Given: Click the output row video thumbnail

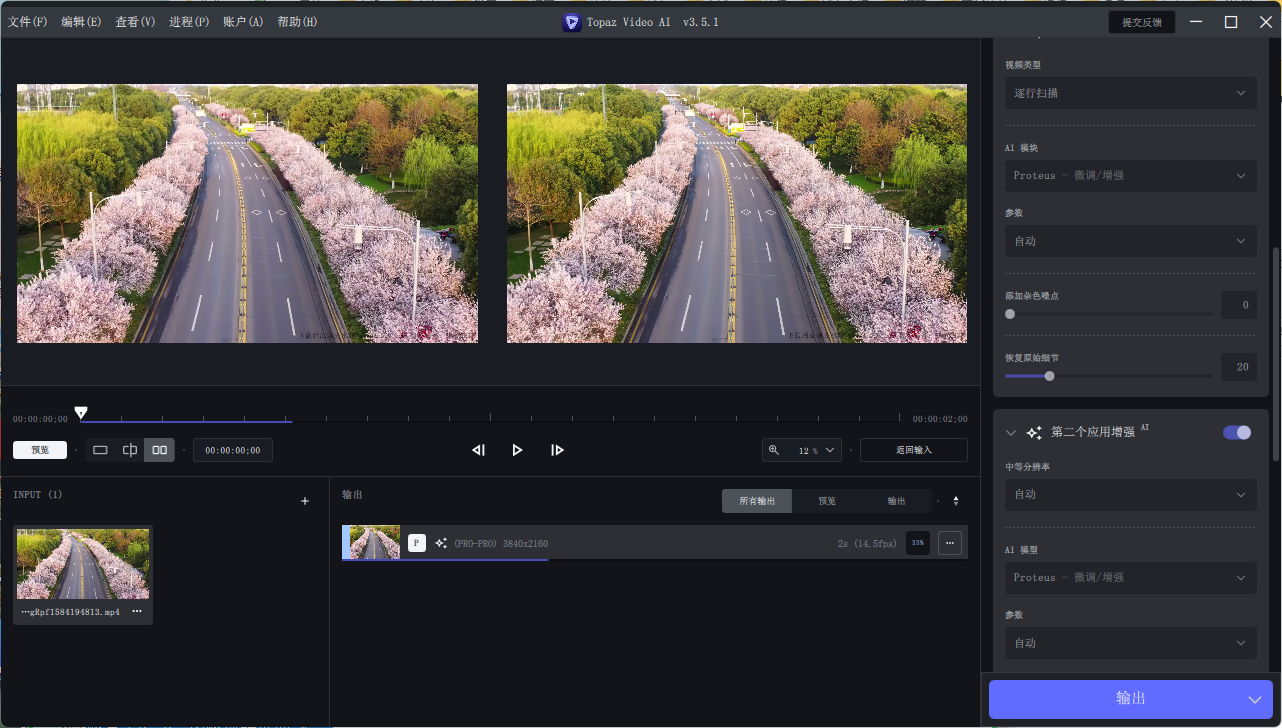Looking at the screenshot, I should [x=374, y=542].
